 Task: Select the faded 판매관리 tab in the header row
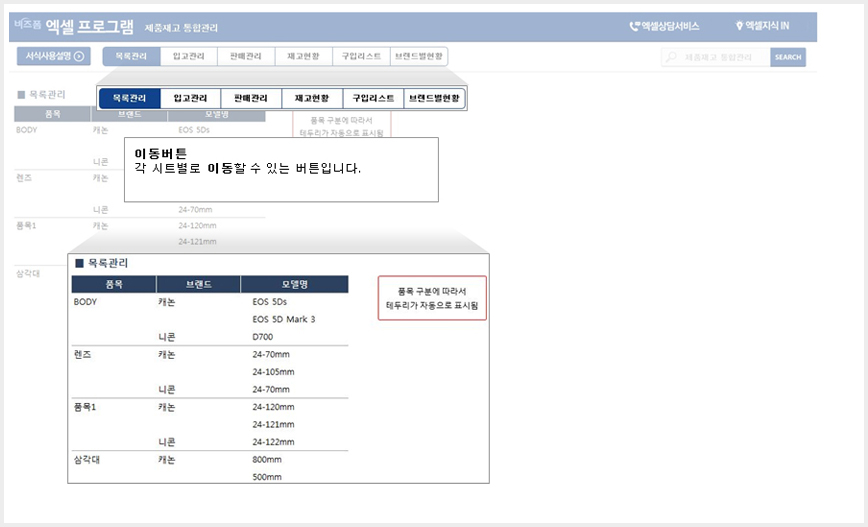pos(246,56)
